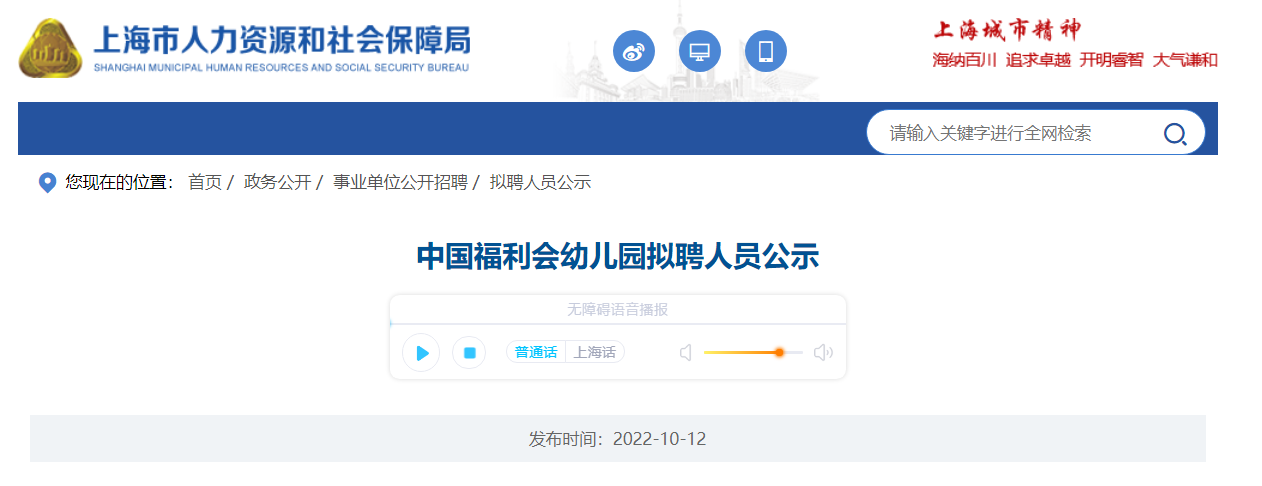
Task: Click the 追求卓越 slogan text
Action: pyautogui.click(x=1038, y=60)
